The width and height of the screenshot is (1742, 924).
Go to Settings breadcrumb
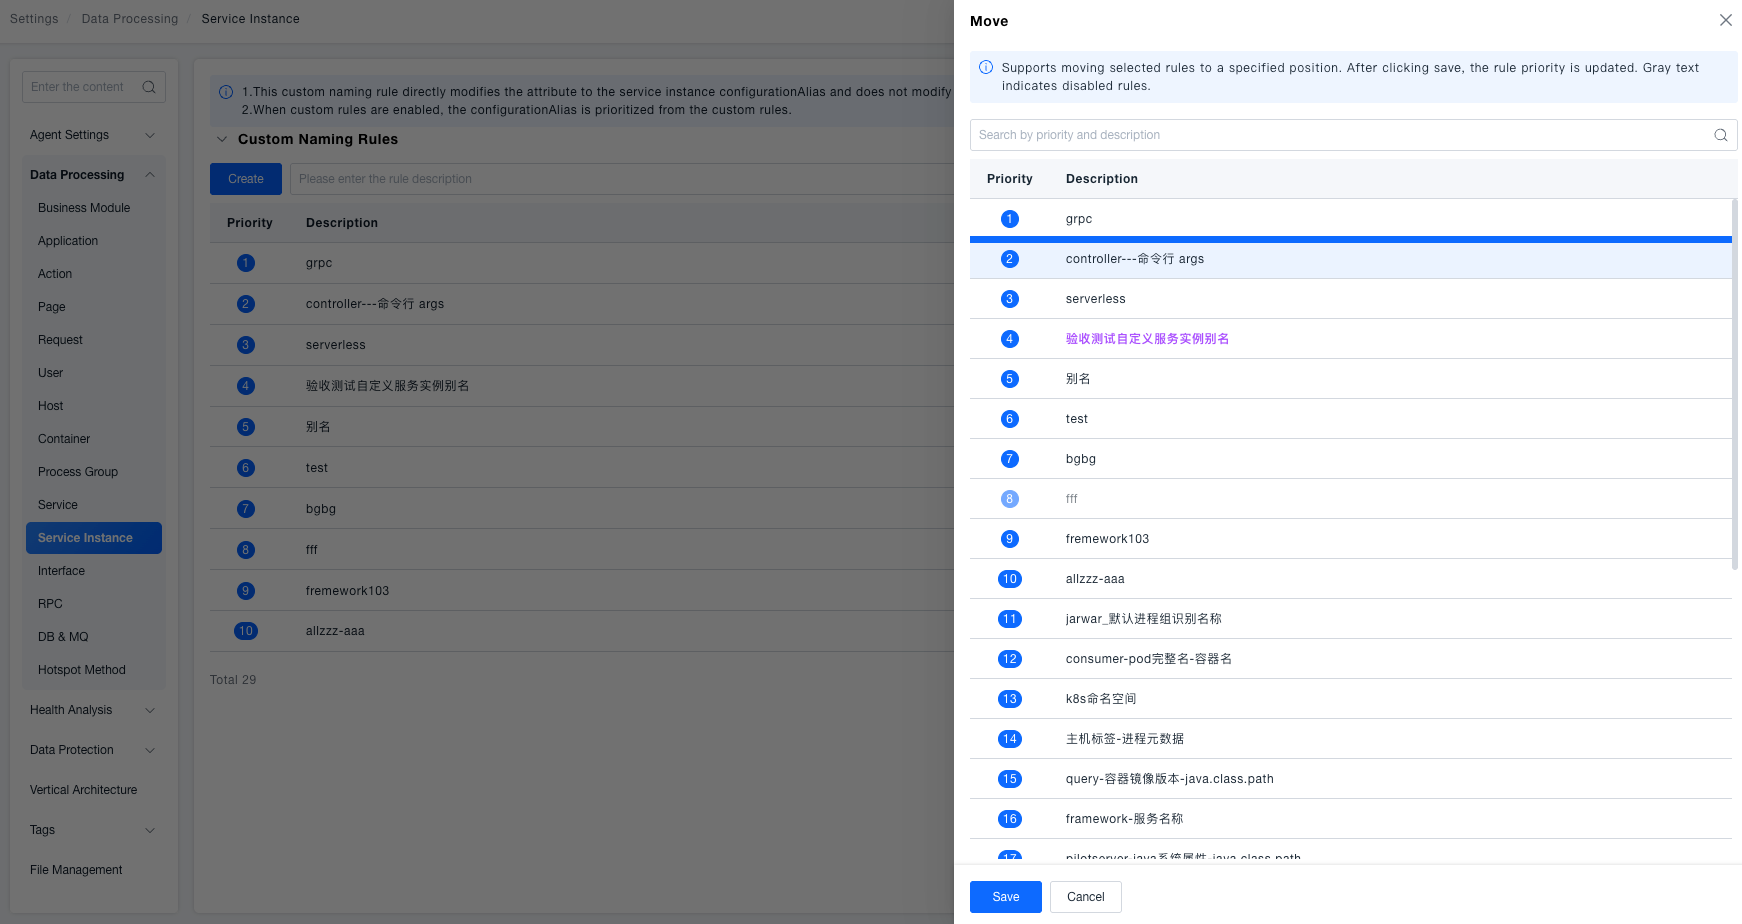click(34, 19)
